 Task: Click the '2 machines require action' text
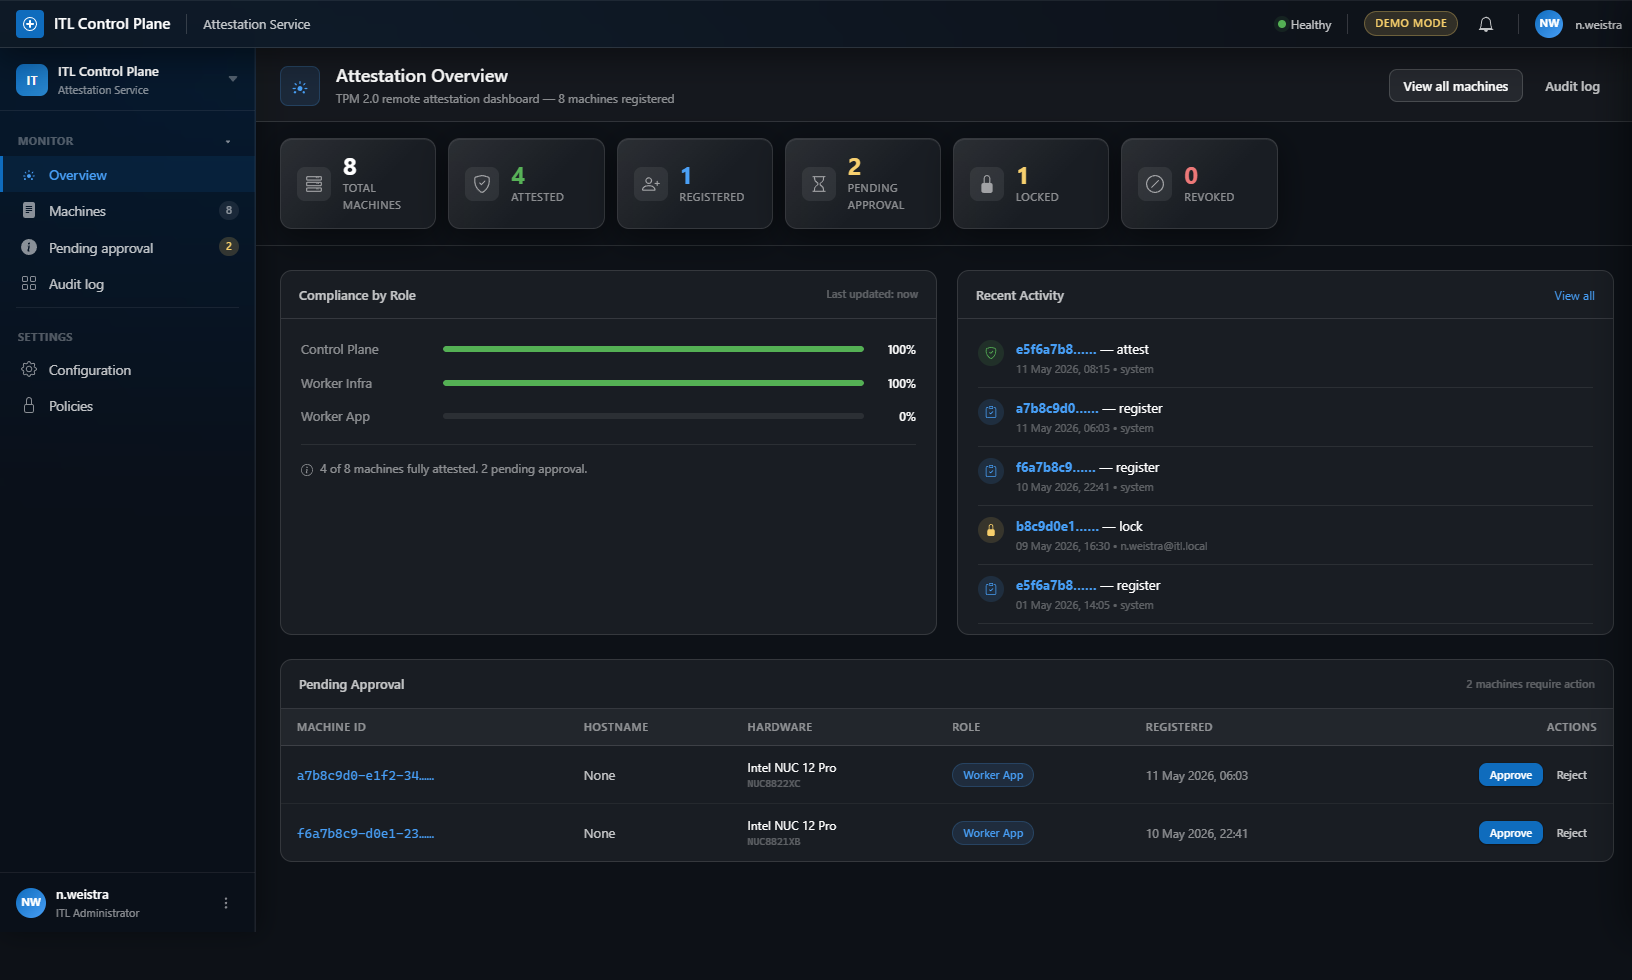pos(1530,684)
